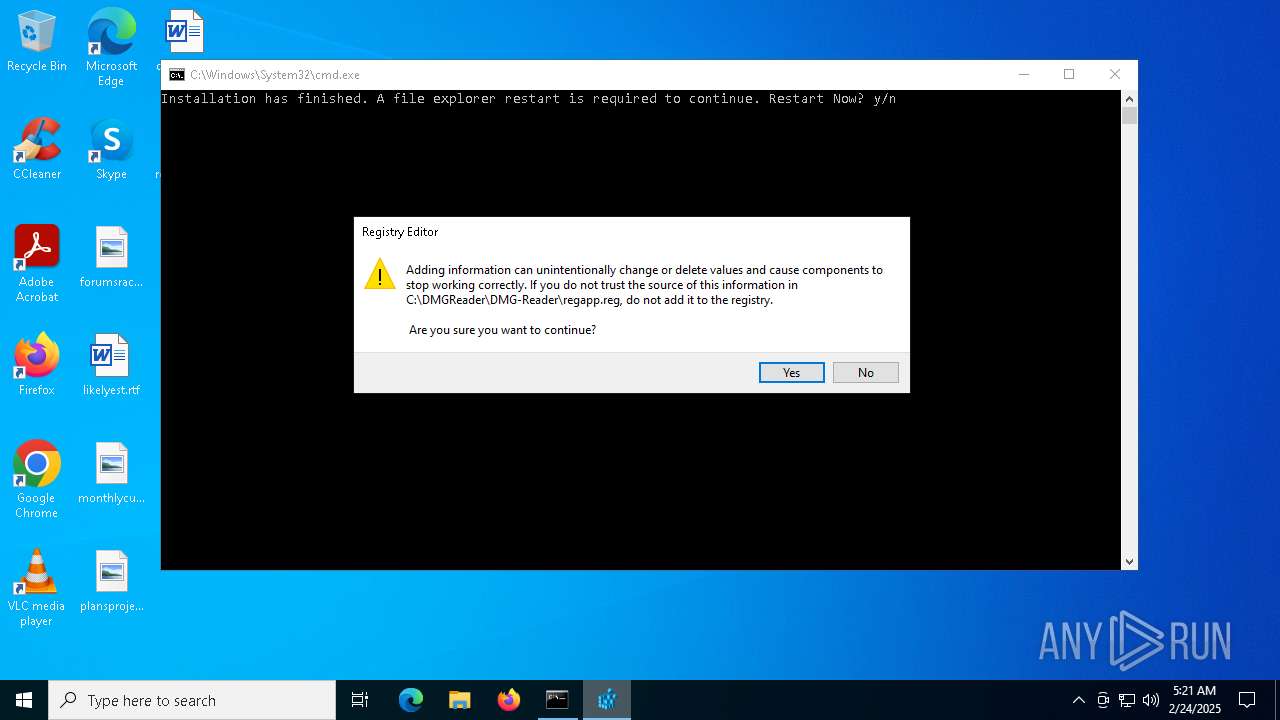Click taskbar search box
1280x720 pixels.
pyautogui.click(x=192, y=700)
